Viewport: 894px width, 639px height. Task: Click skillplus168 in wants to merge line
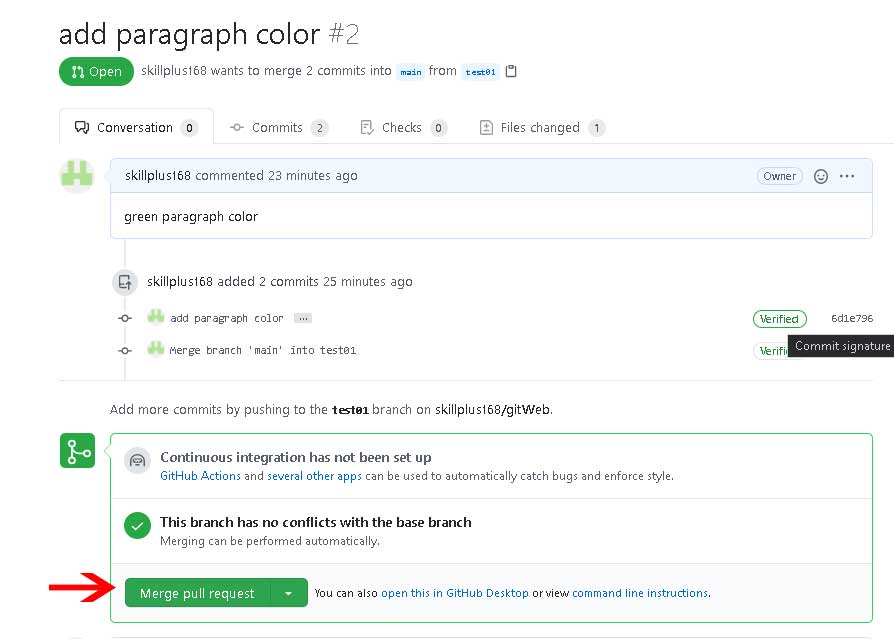[x=174, y=71]
